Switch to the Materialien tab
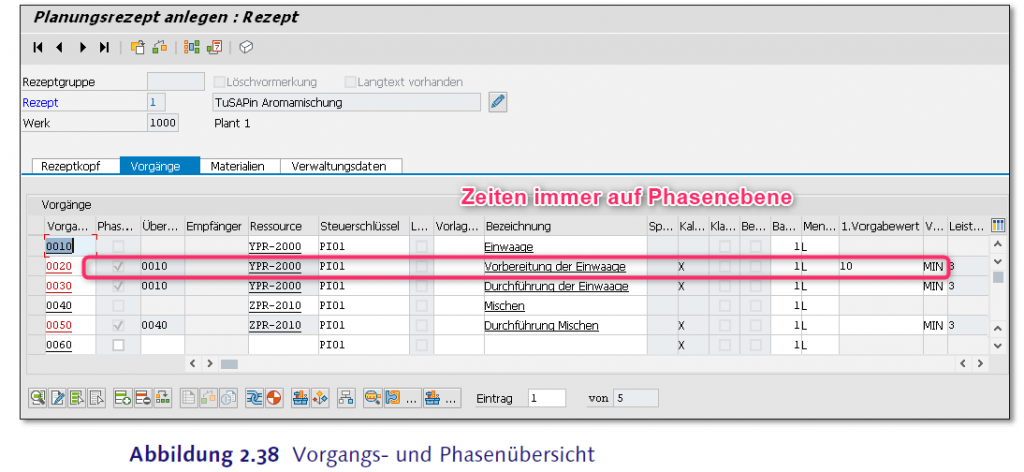1024x472 pixels. [x=238, y=166]
